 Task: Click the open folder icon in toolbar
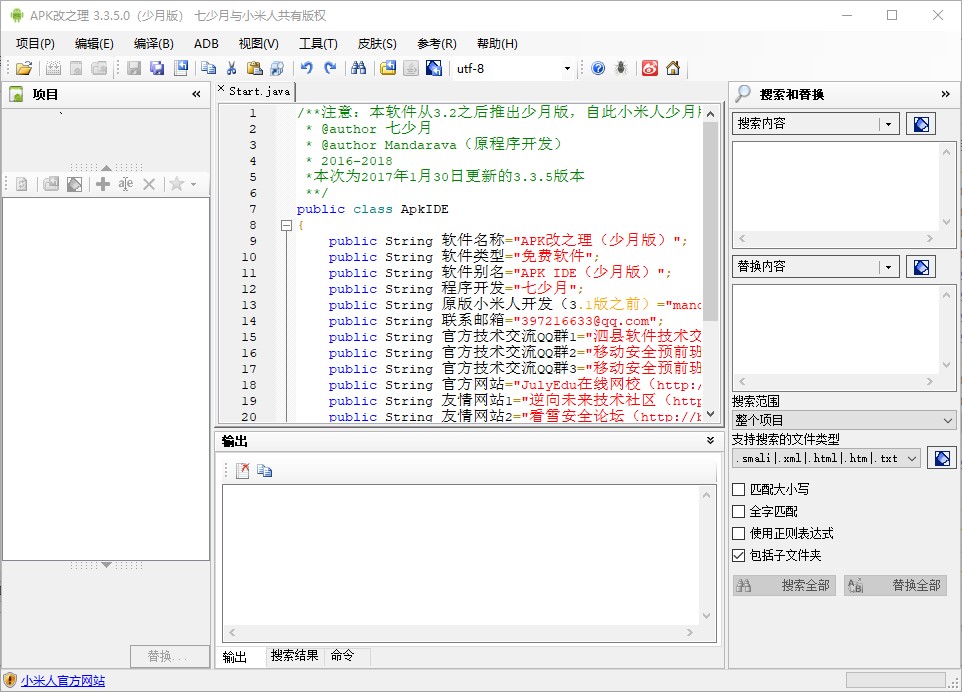click(24, 68)
